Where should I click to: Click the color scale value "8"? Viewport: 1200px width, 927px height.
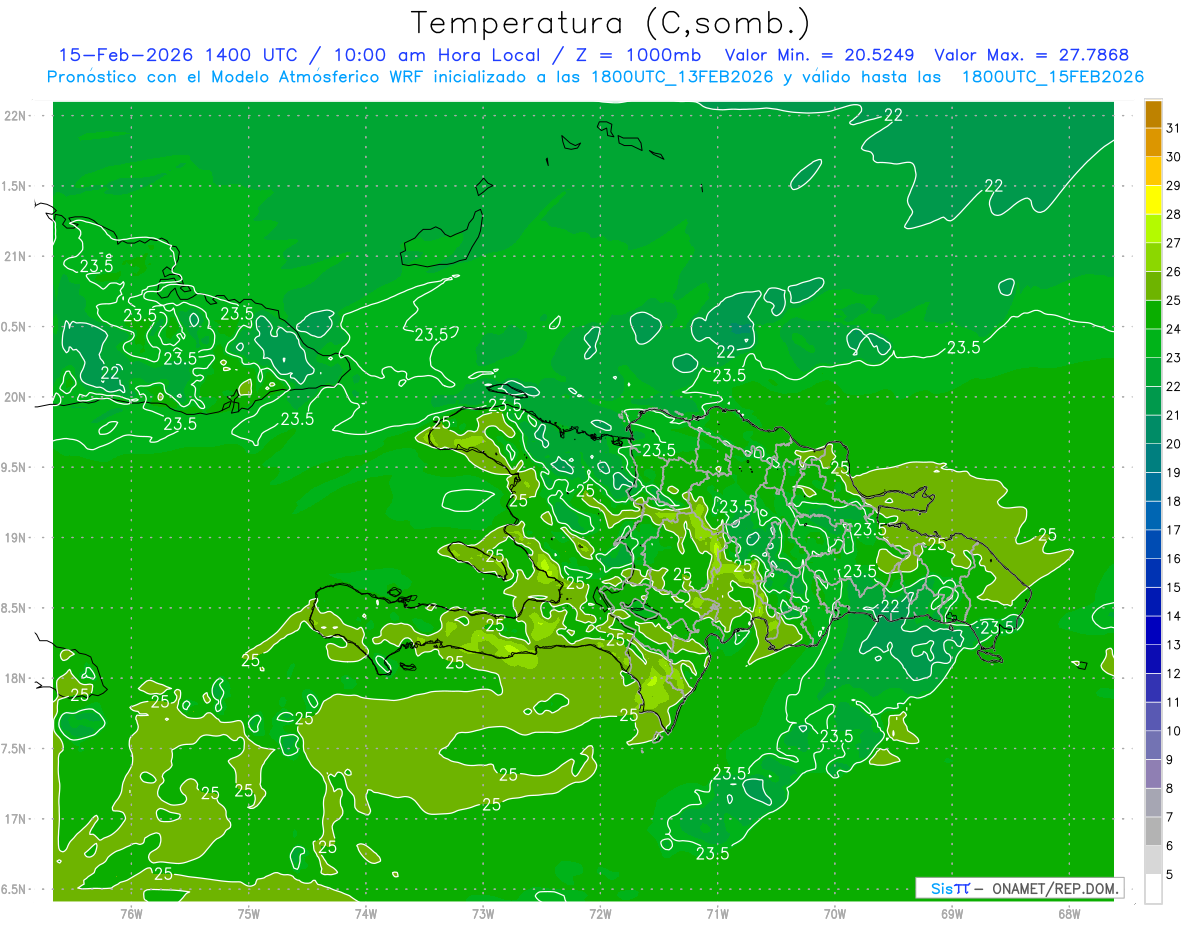point(1170,789)
